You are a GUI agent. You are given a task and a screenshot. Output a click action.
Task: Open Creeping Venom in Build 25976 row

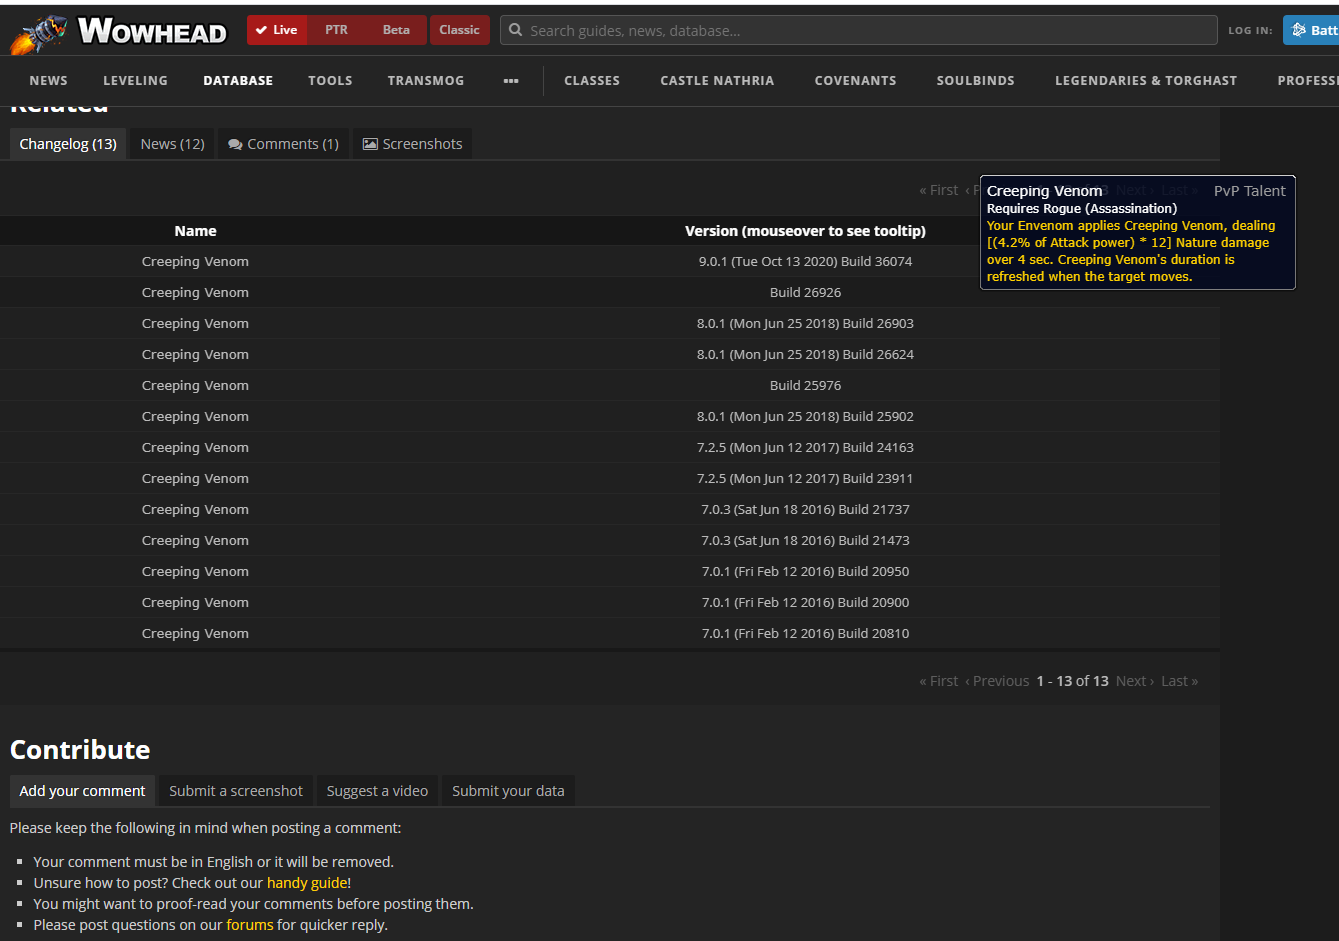pyautogui.click(x=195, y=386)
